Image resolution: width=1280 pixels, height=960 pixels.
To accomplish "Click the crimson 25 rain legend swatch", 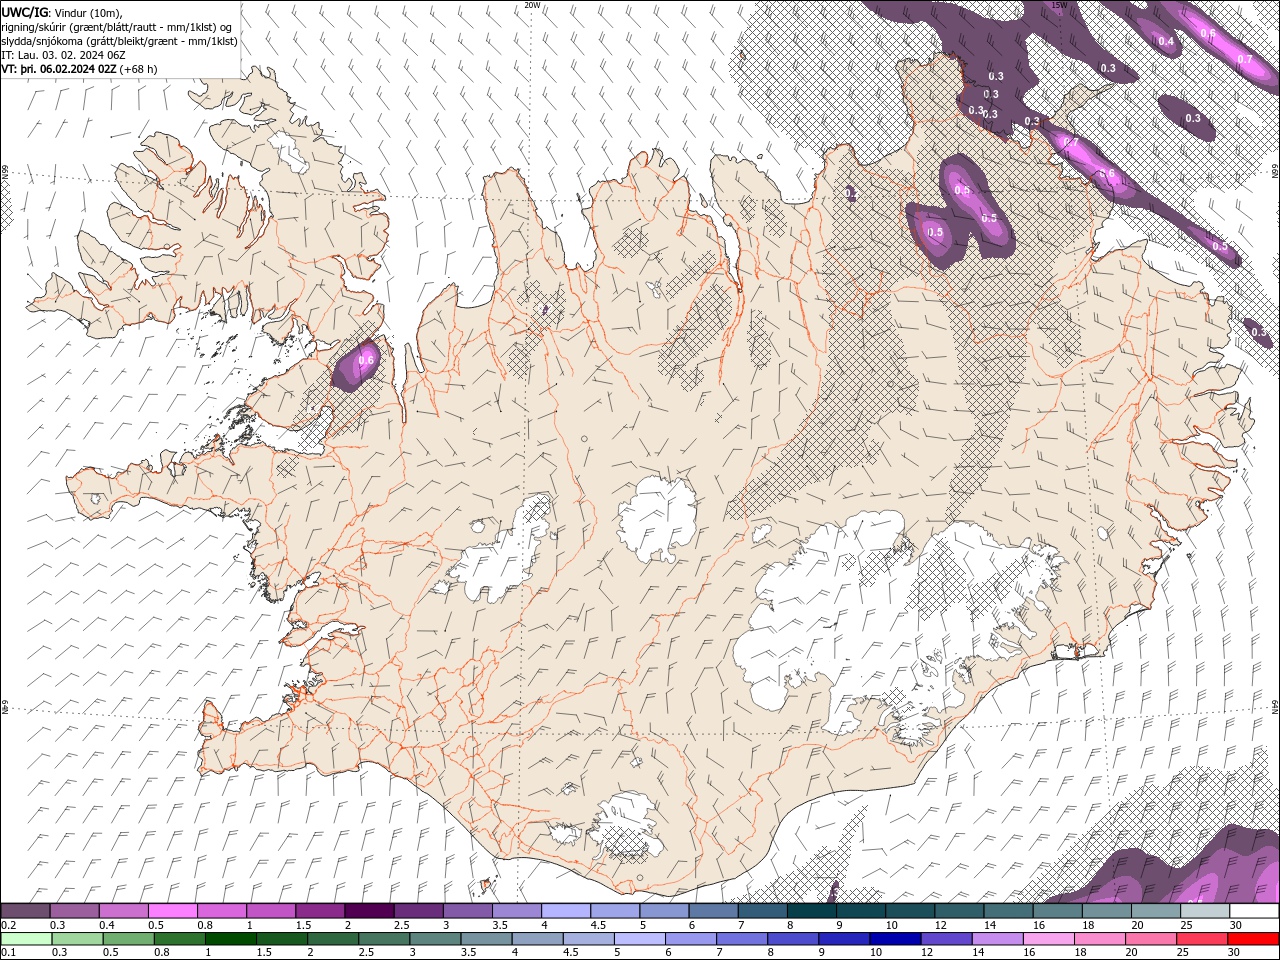I will [x=1201, y=939].
